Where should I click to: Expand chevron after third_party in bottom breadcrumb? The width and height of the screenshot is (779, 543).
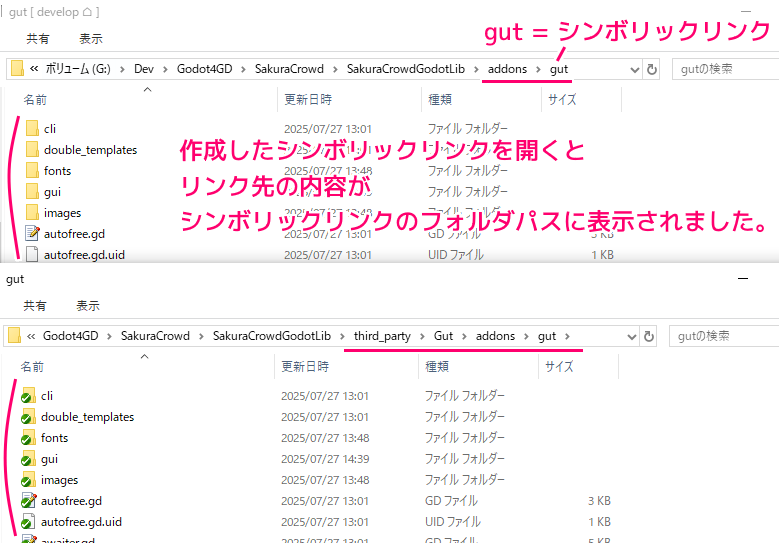point(422,337)
